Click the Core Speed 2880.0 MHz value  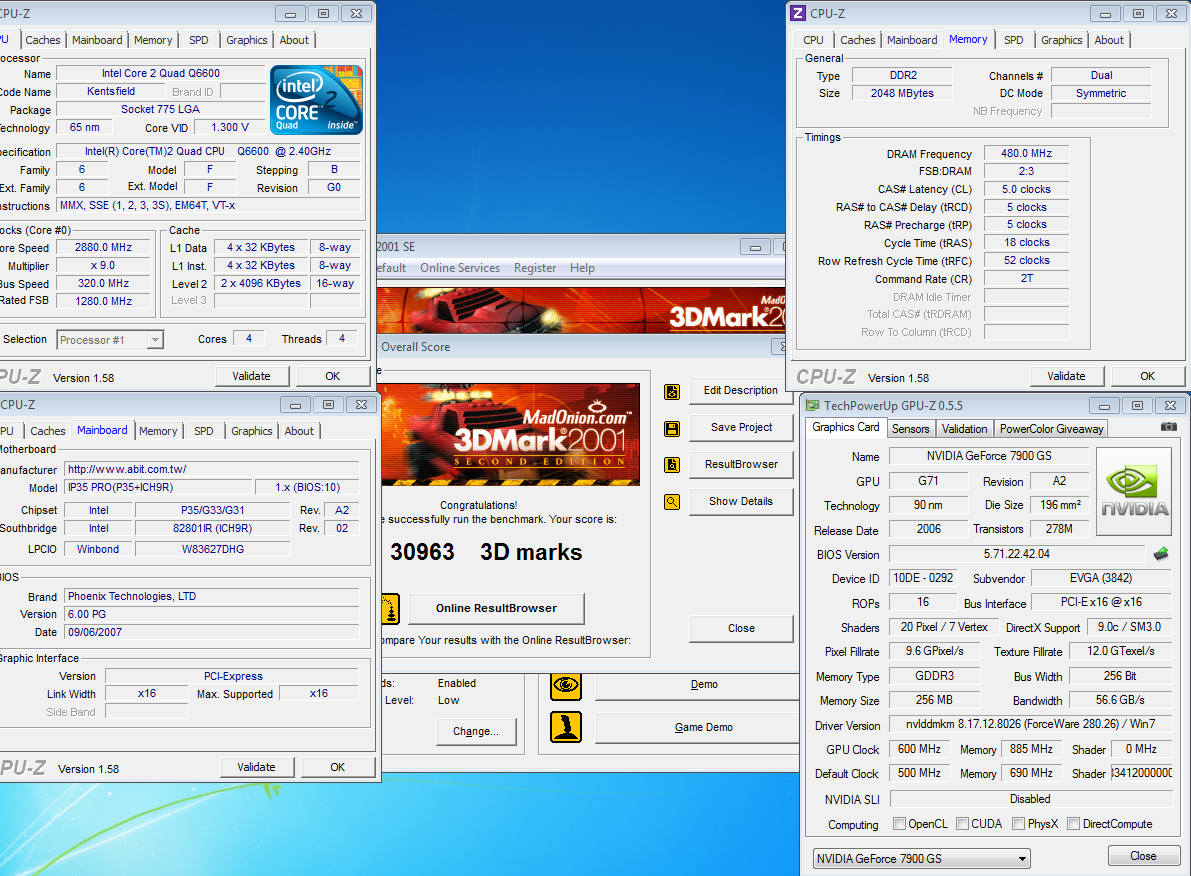[103, 248]
